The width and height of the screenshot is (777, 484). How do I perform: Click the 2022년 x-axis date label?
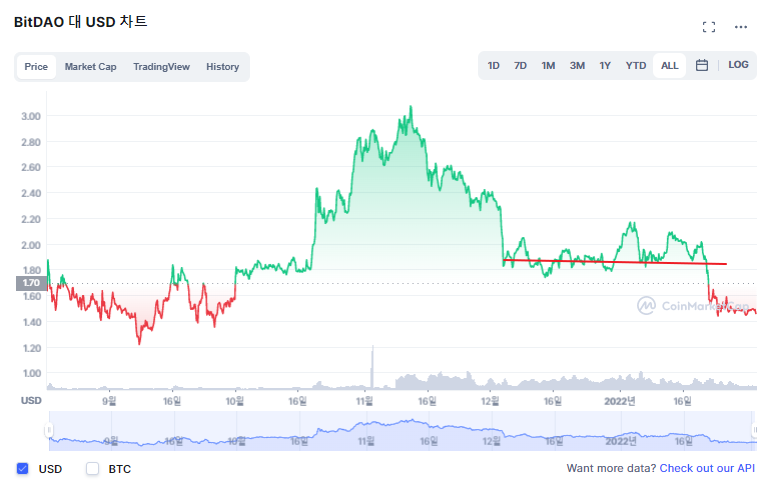[619, 401]
